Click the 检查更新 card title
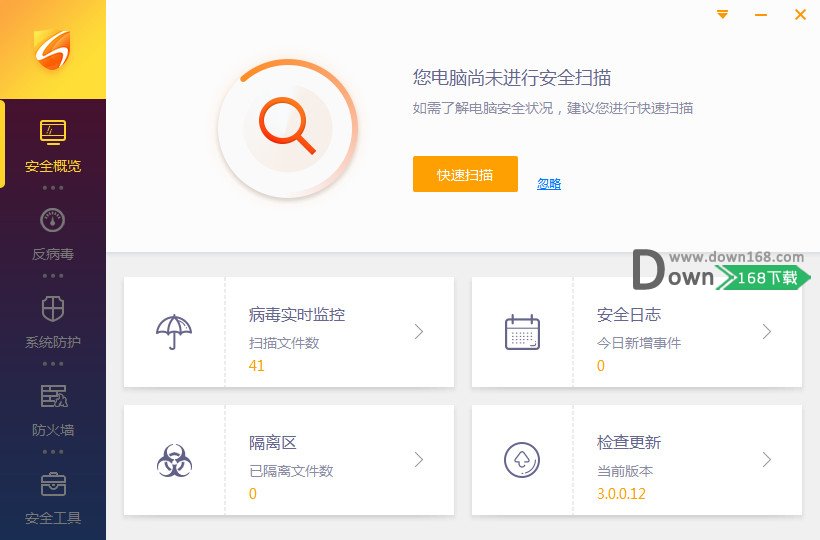Image resolution: width=820 pixels, height=540 pixels. coord(629,442)
